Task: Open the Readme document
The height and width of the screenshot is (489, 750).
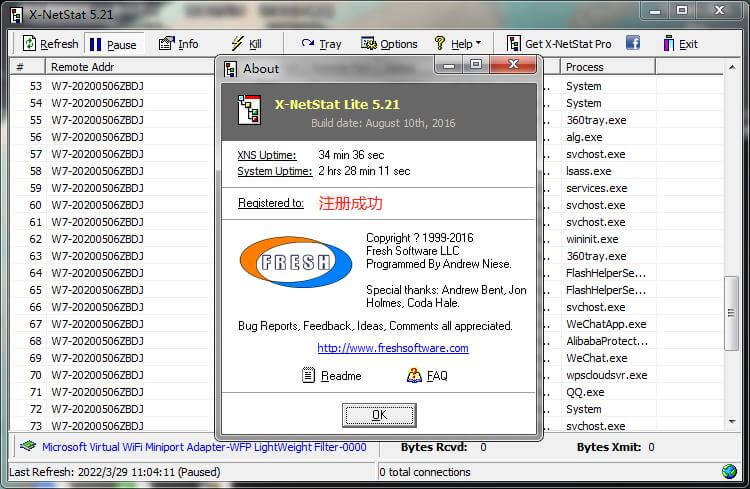Action: [x=331, y=376]
